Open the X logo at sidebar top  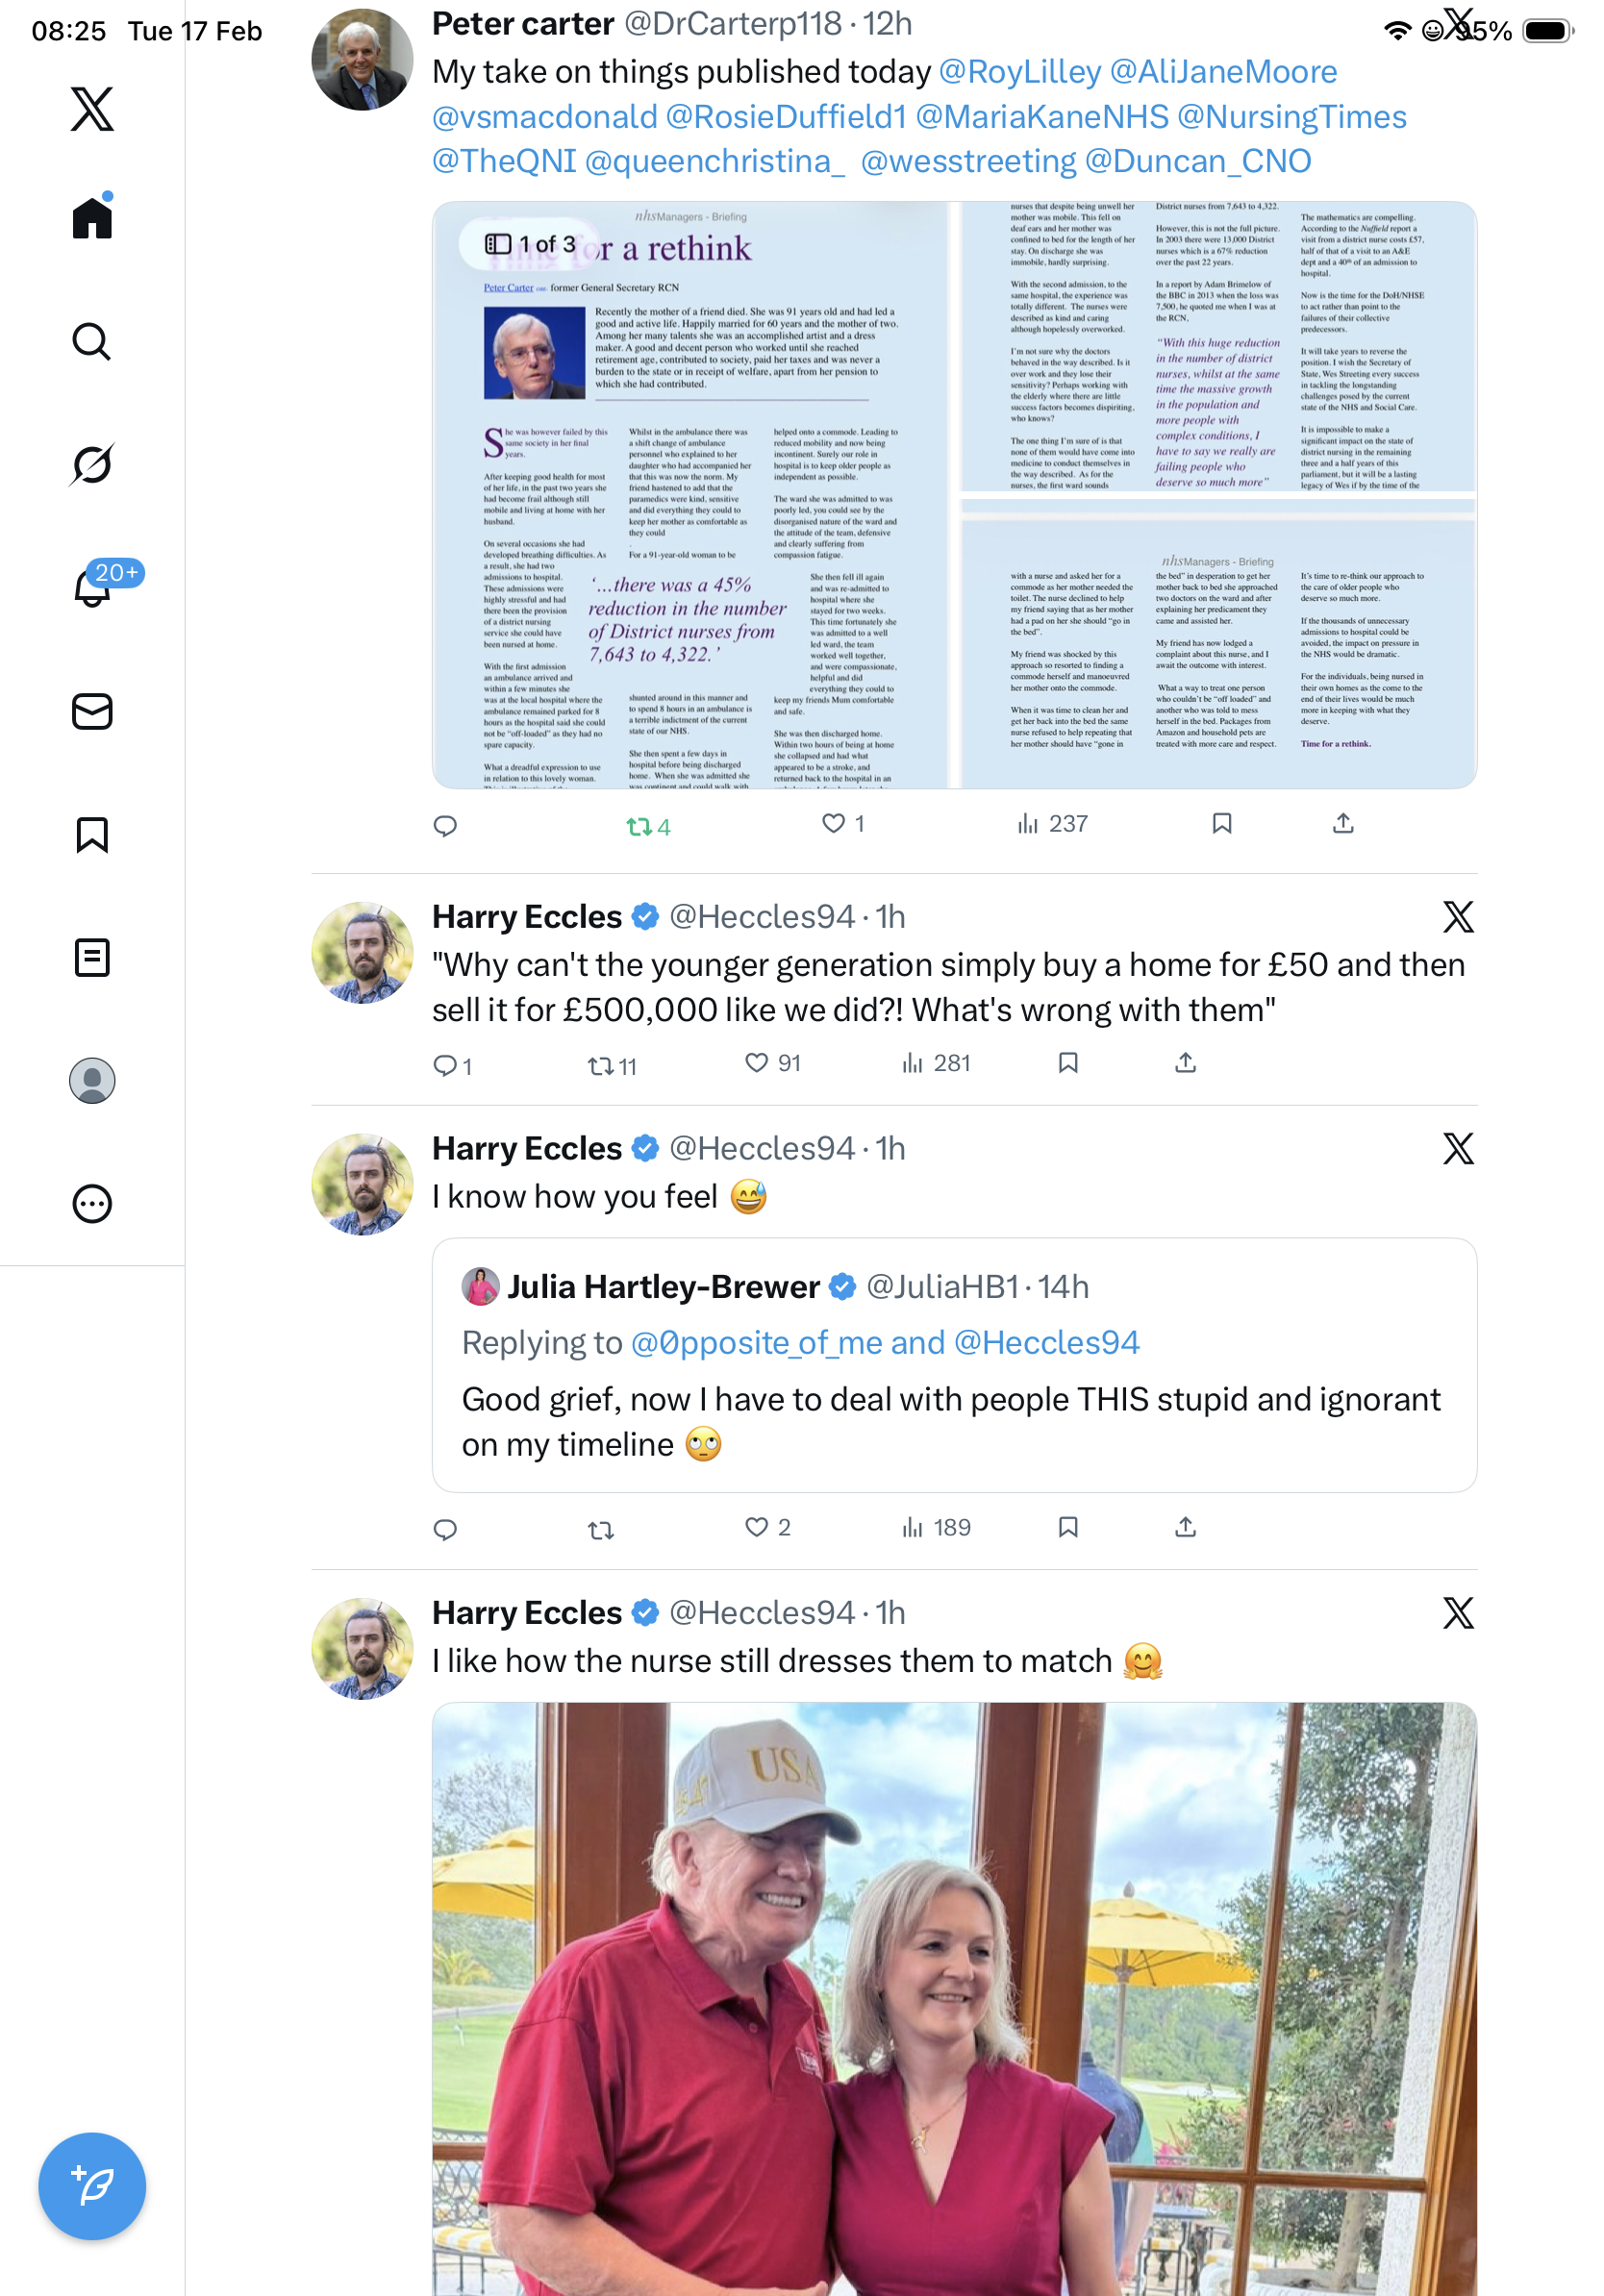pyautogui.click(x=92, y=108)
